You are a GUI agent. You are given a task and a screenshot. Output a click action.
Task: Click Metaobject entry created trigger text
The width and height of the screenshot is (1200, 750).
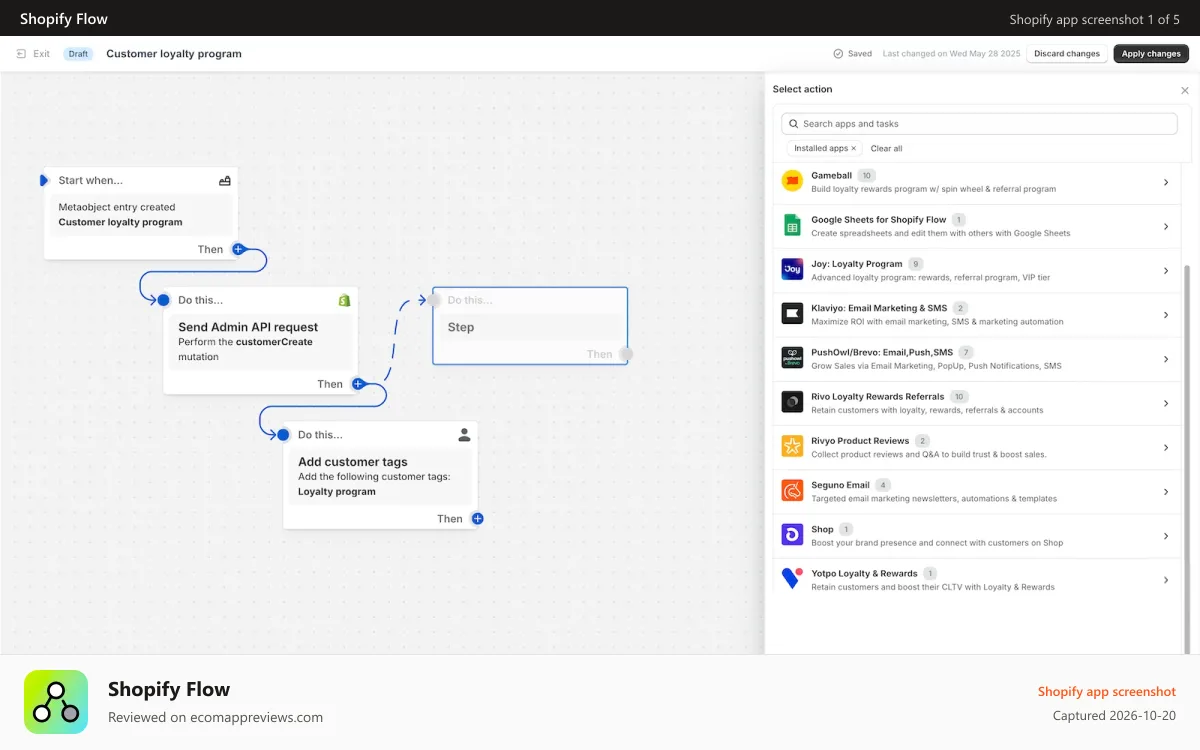coord(117,207)
